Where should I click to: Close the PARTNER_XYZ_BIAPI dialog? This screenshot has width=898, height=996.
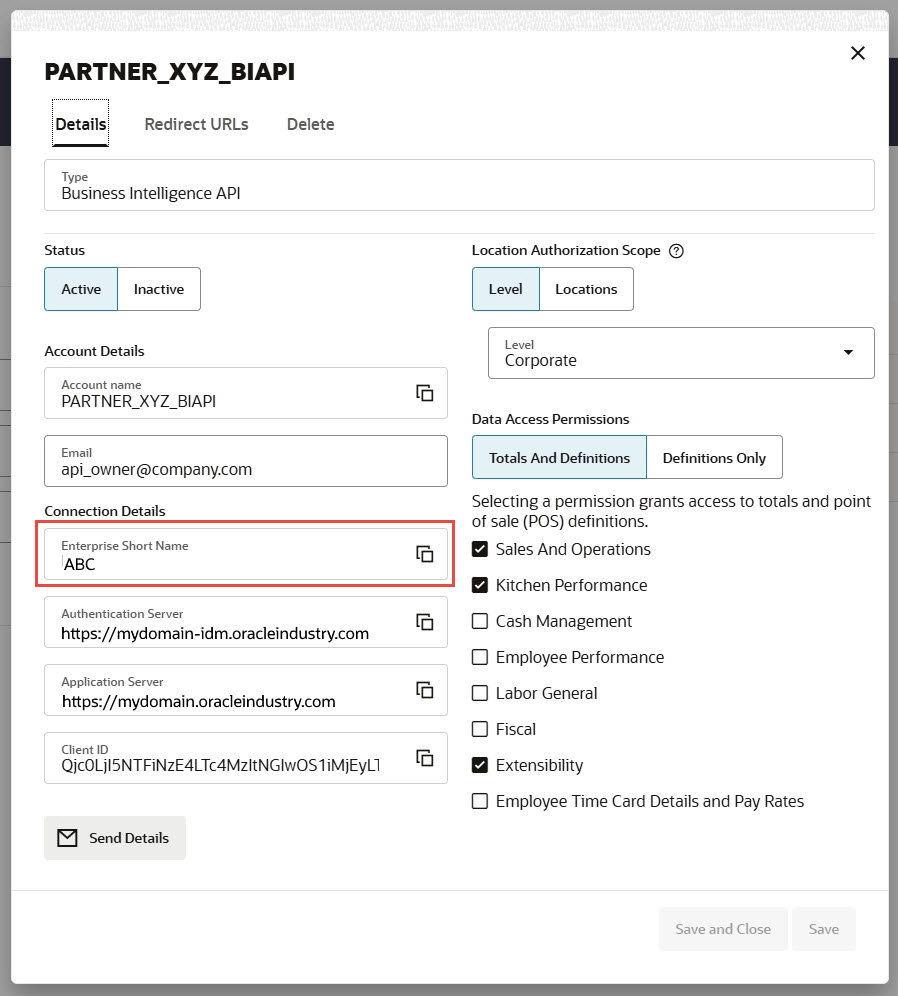(x=857, y=54)
